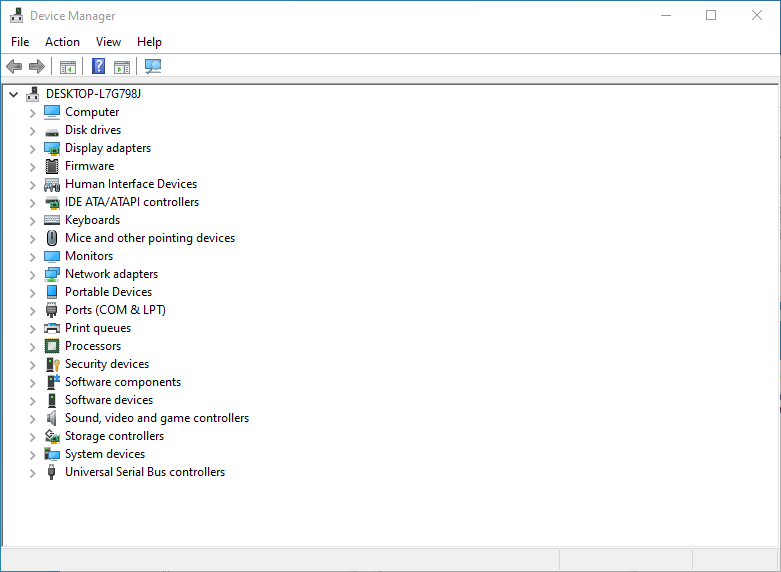The image size is (781, 572).
Task: Click the speaker icon for Sound controllers
Action: click(52, 418)
